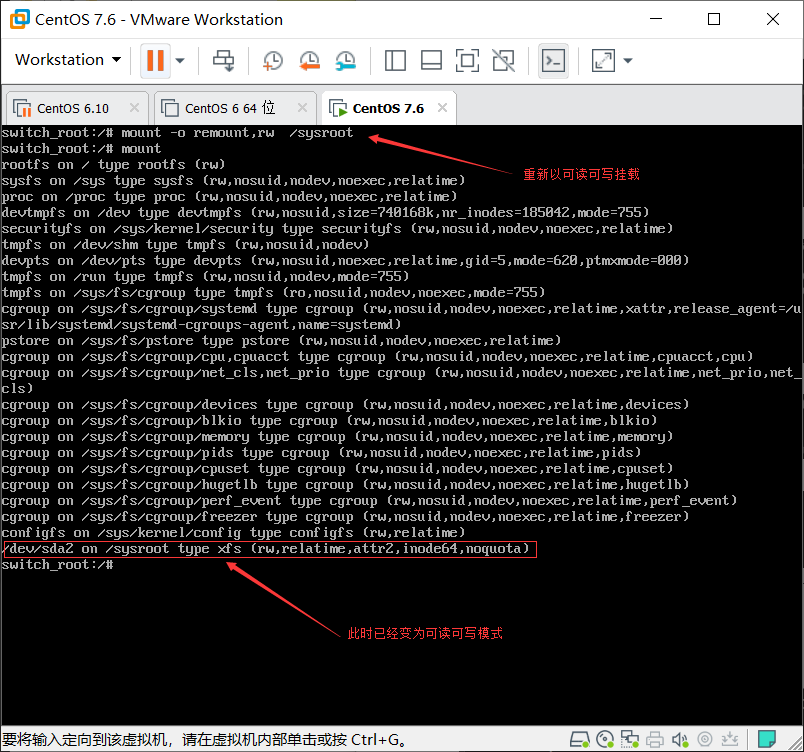The image size is (804, 752).
Task: Expand the power options arrow beside Pause
Action: pyautogui.click(x=179, y=60)
